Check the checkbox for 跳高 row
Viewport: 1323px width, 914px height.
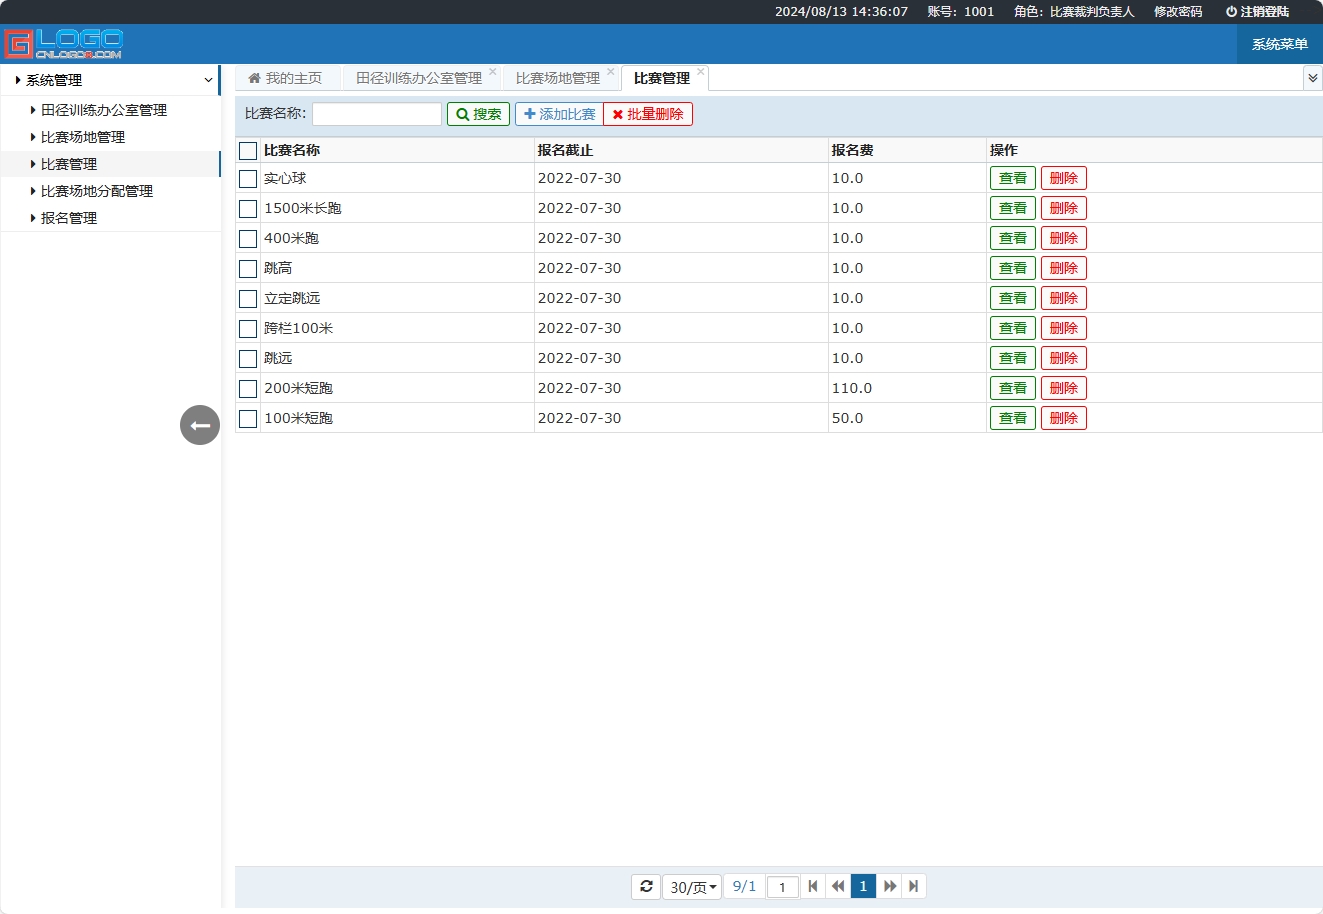click(x=247, y=268)
